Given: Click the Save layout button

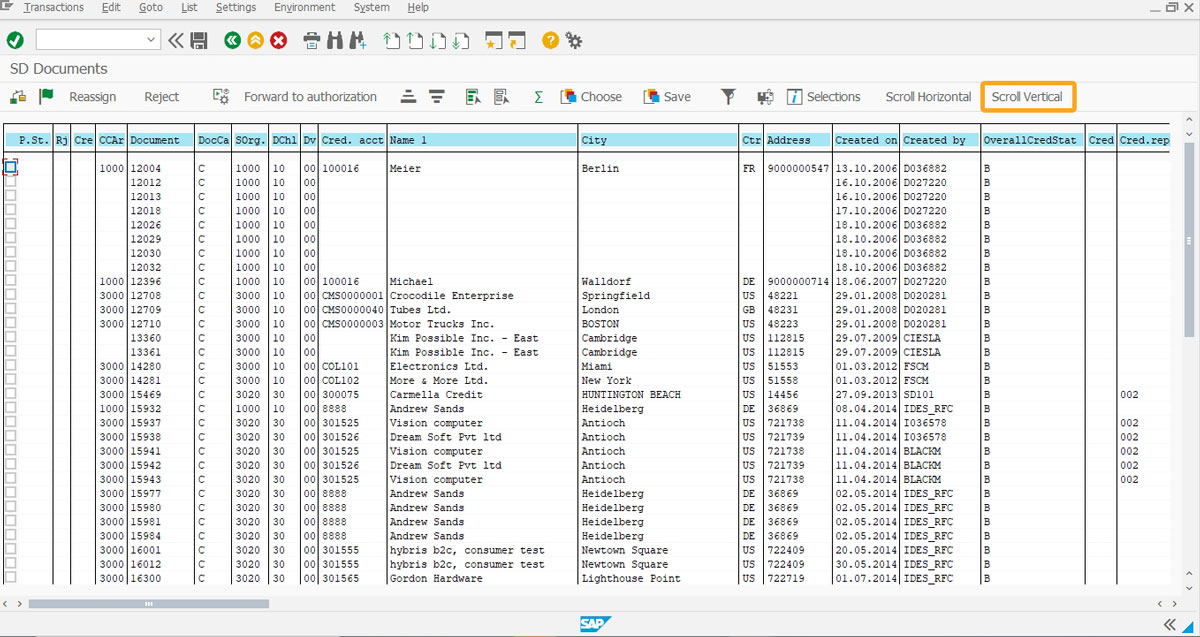Looking at the screenshot, I should tap(667, 97).
